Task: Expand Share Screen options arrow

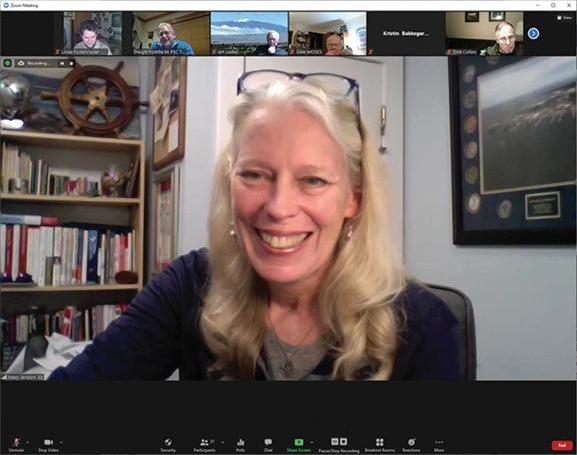Action: tap(312, 442)
